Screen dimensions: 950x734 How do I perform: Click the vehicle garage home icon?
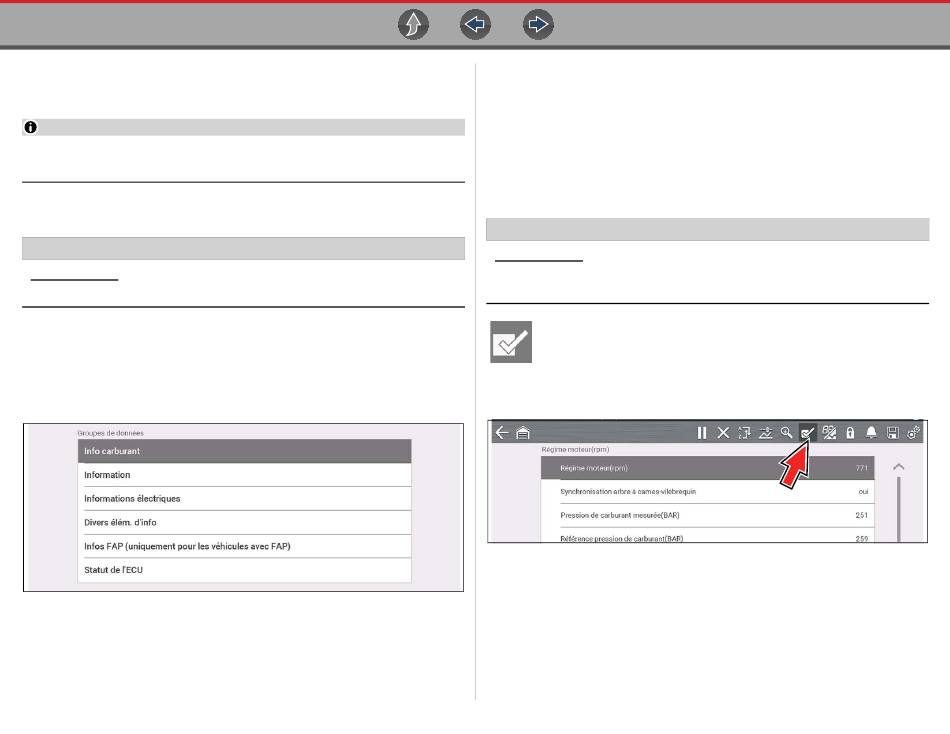524,433
